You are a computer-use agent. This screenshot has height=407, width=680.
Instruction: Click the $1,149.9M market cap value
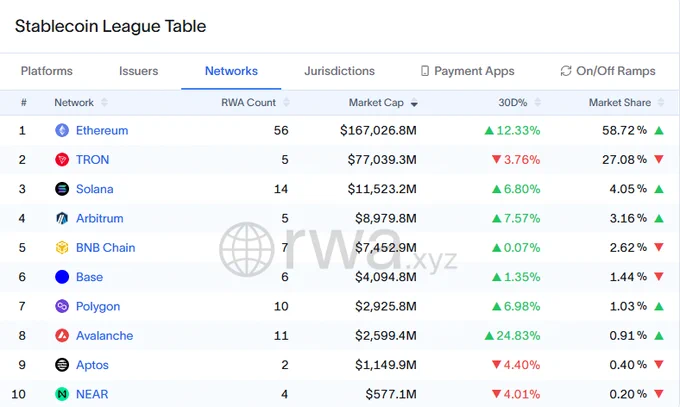coord(386,365)
